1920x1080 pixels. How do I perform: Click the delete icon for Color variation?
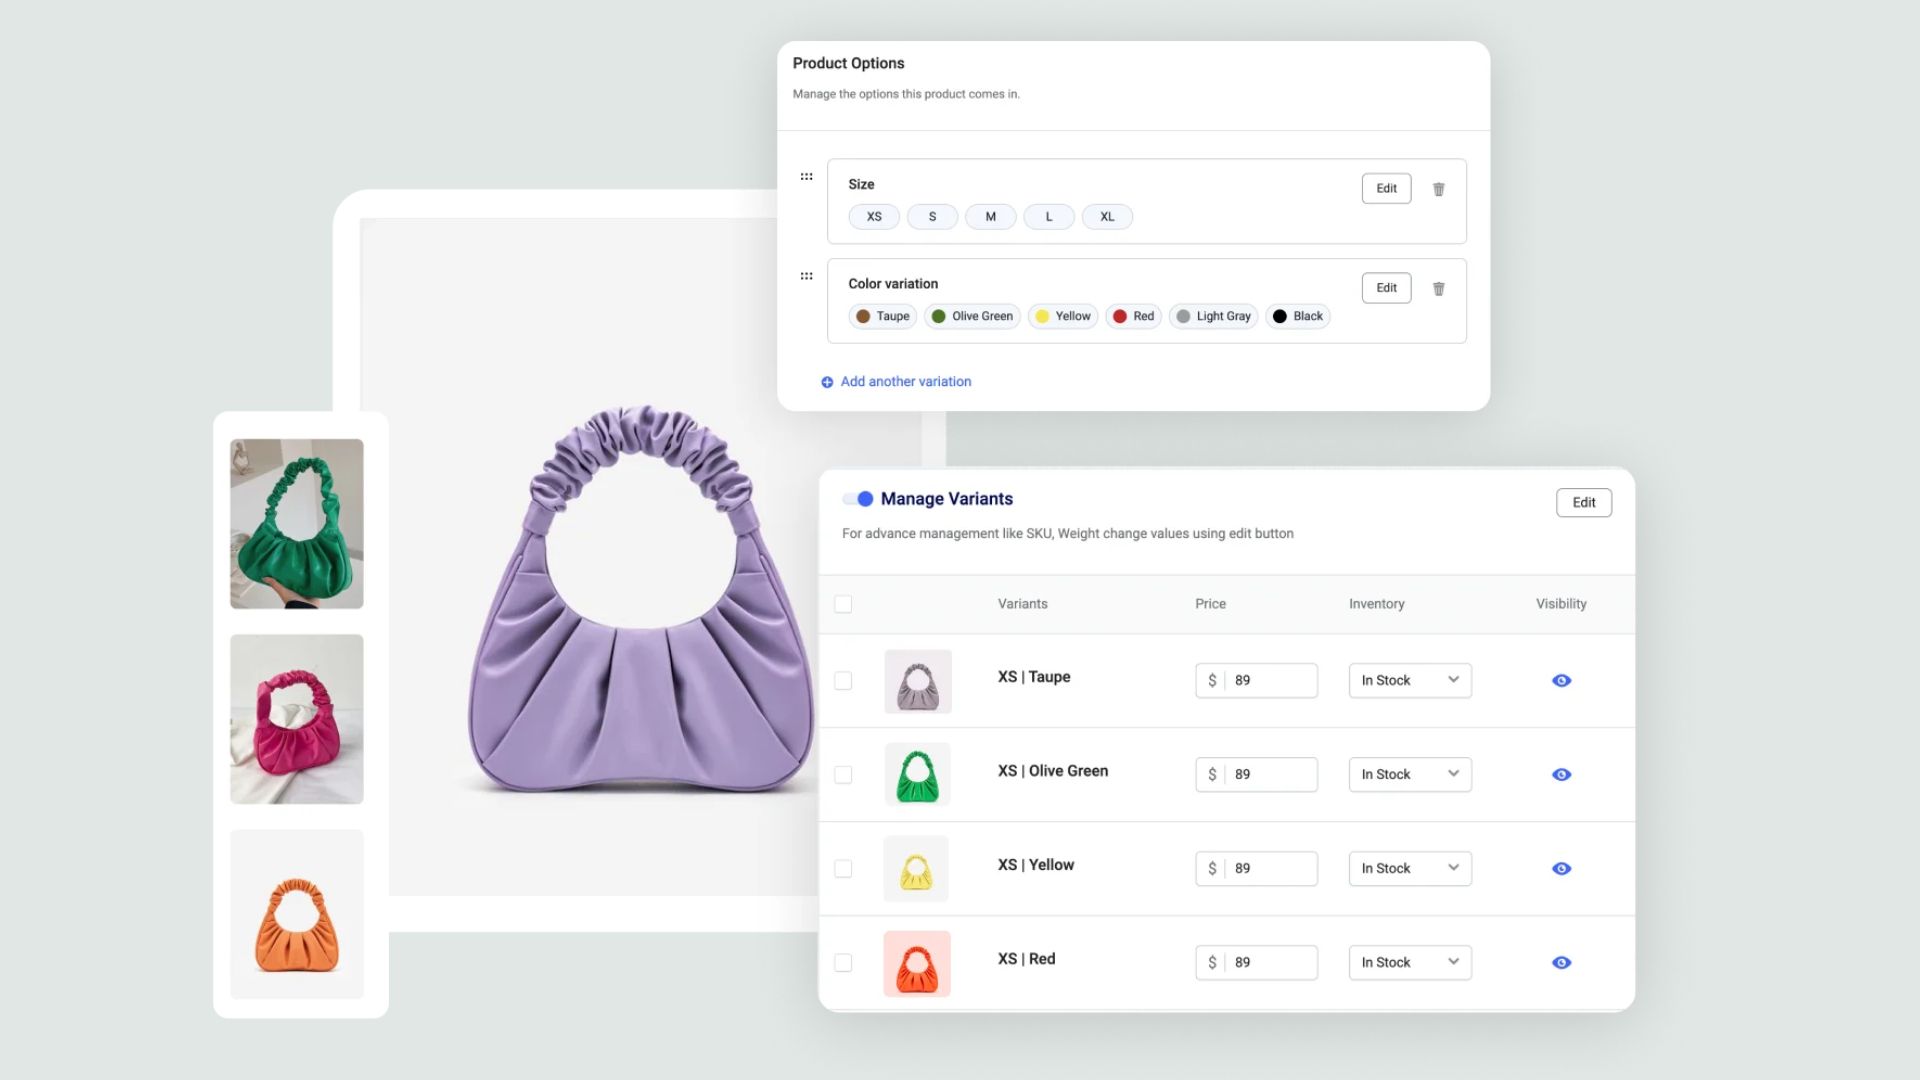[1439, 287]
